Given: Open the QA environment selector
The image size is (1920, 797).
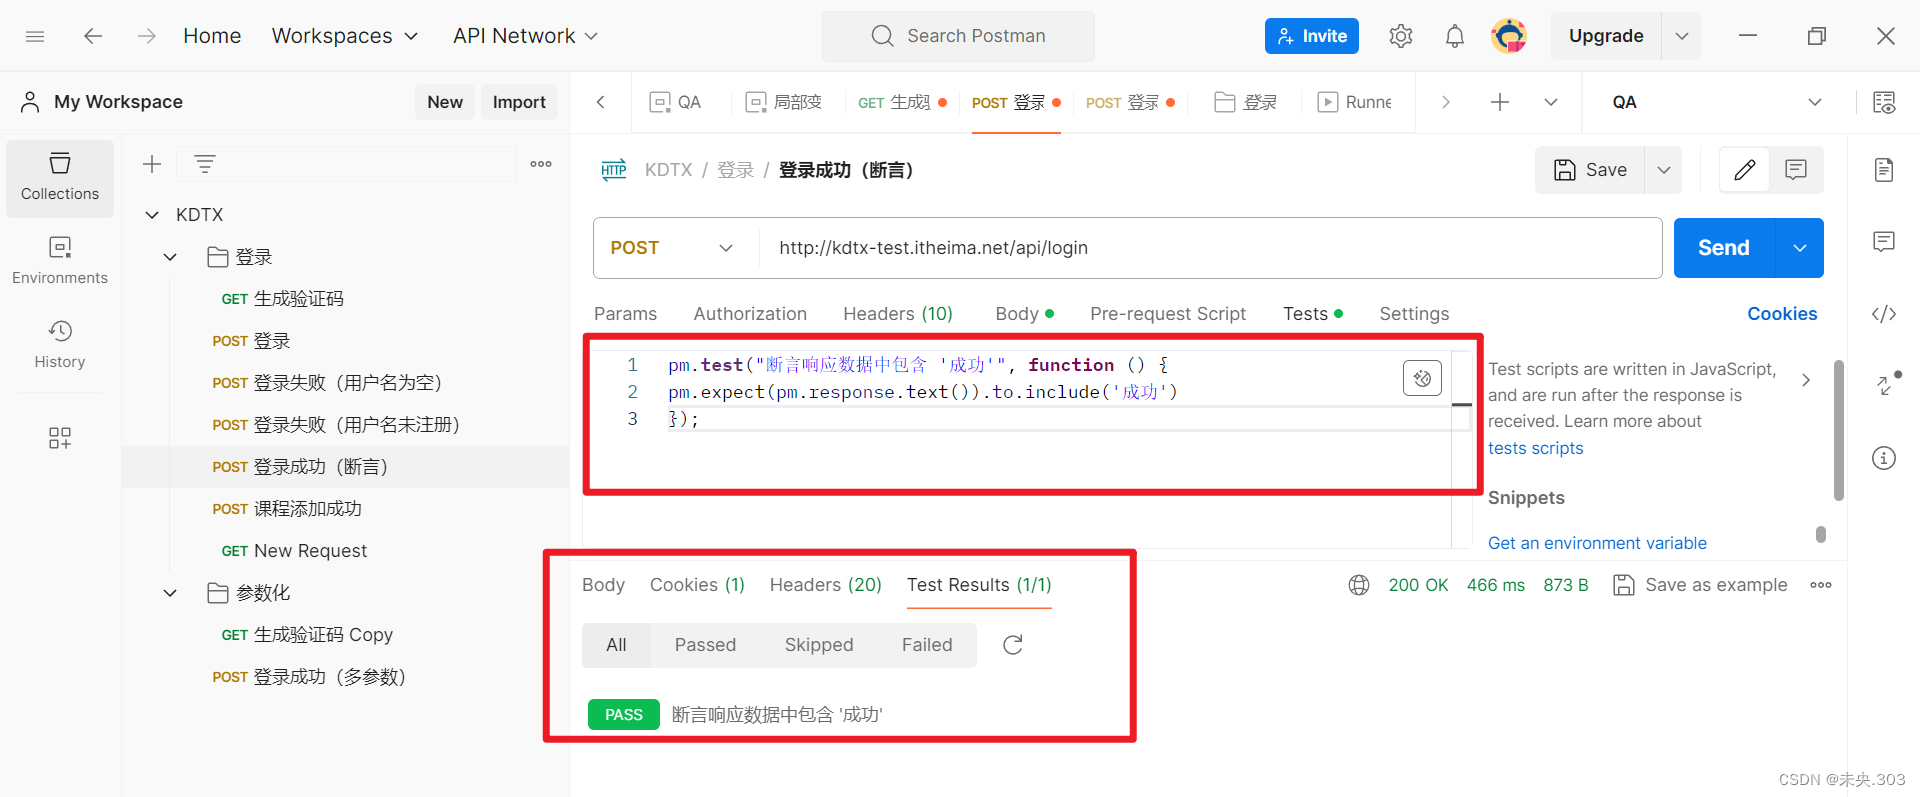Looking at the screenshot, I should [x=1716, y=102].
